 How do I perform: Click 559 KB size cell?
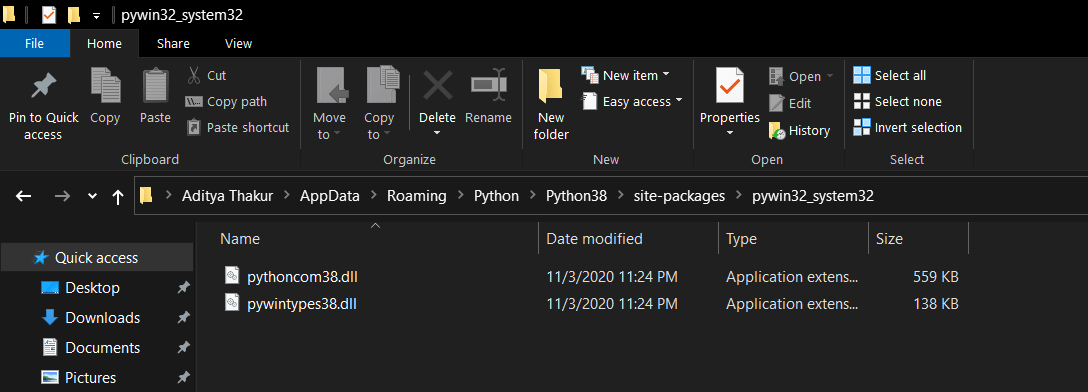pyautogui.click(x=936, y=277)
